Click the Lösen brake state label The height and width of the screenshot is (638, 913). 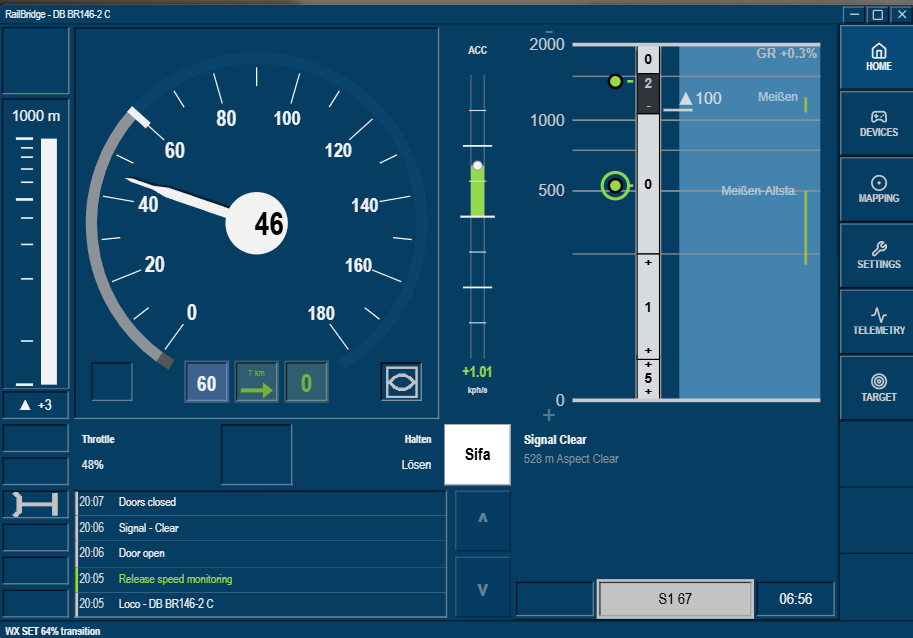416,465
